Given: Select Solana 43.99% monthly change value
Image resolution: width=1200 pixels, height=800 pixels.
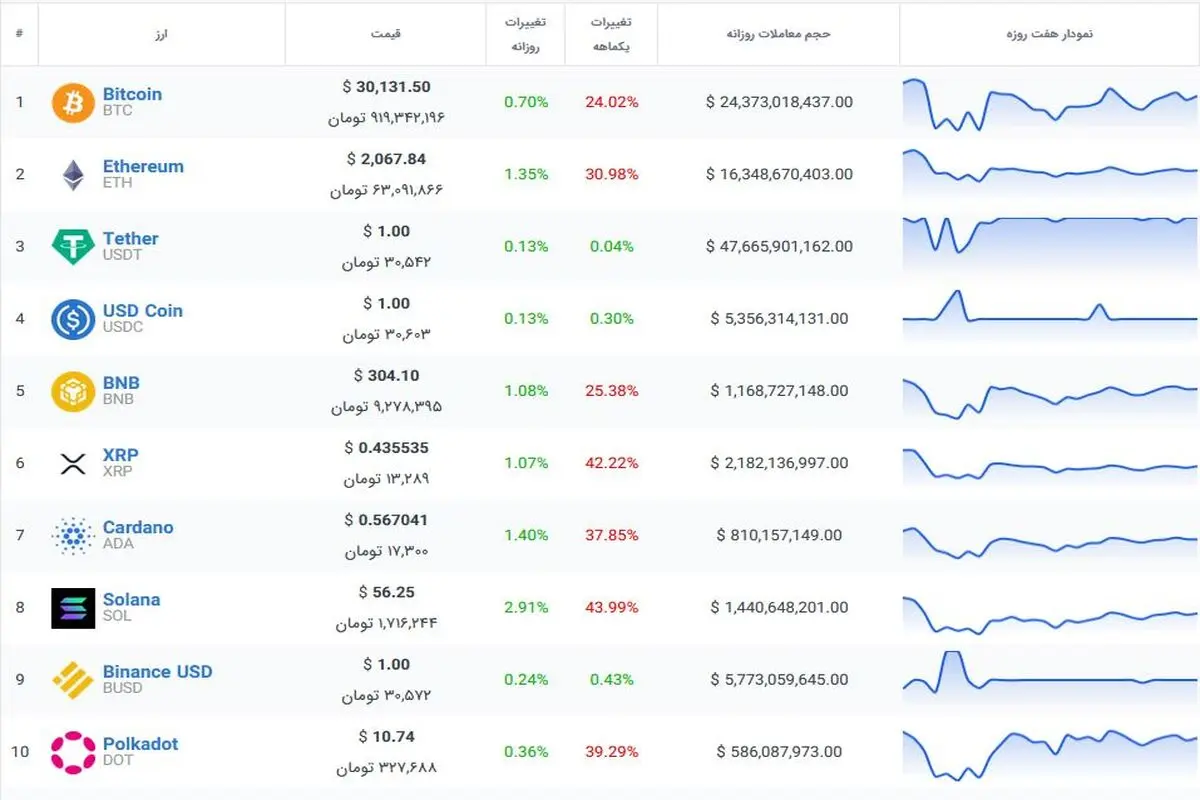Looking at the screenshot, I should (x=611, y=607).
